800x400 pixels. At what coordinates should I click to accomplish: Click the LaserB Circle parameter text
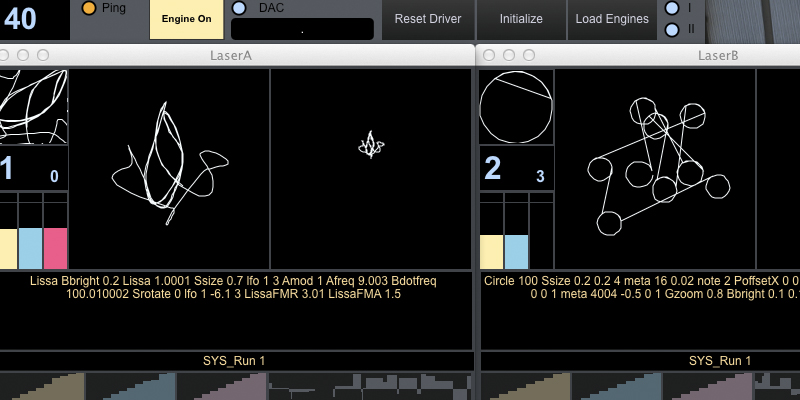[640, 288]
